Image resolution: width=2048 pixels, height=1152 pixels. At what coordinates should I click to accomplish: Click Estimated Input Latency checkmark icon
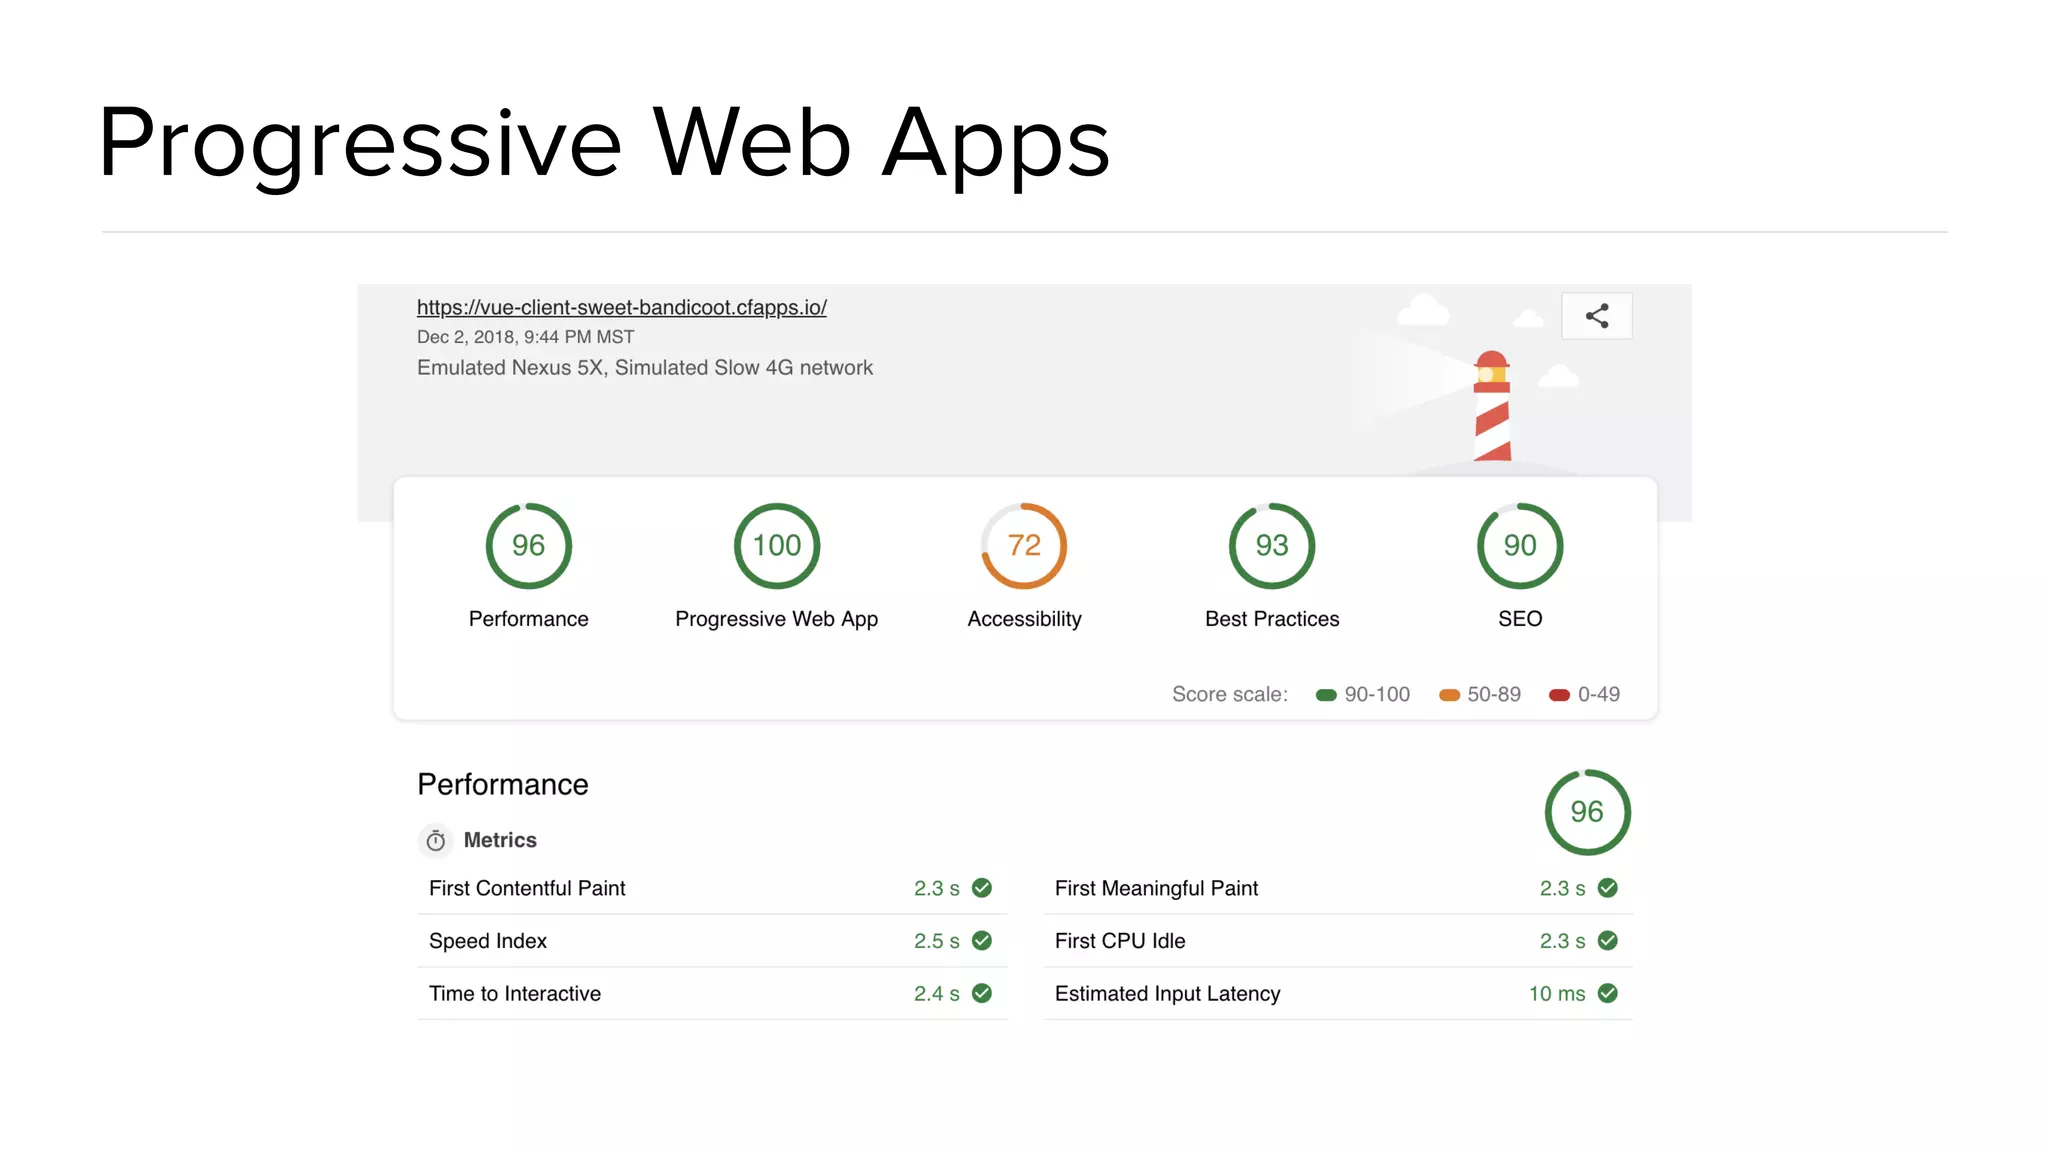click(1608, 994)
